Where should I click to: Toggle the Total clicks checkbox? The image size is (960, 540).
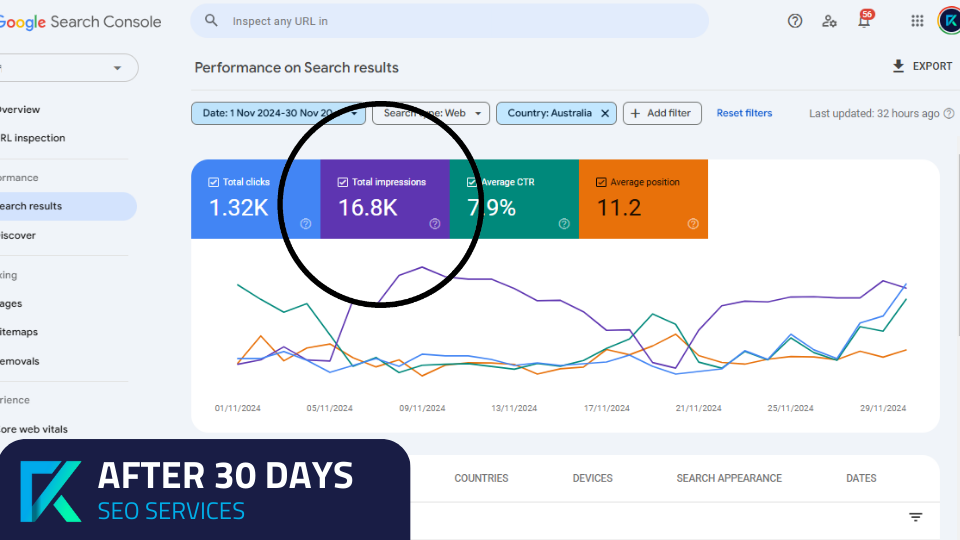tap(213, 182)
